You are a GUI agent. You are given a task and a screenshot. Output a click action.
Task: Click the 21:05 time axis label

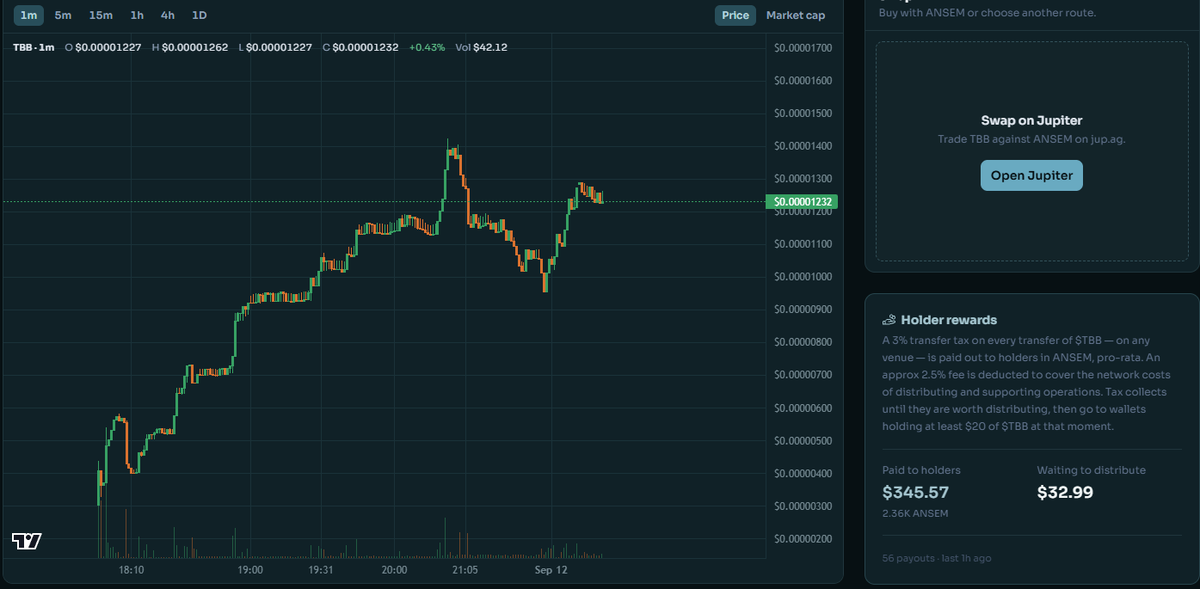[465, 569]
